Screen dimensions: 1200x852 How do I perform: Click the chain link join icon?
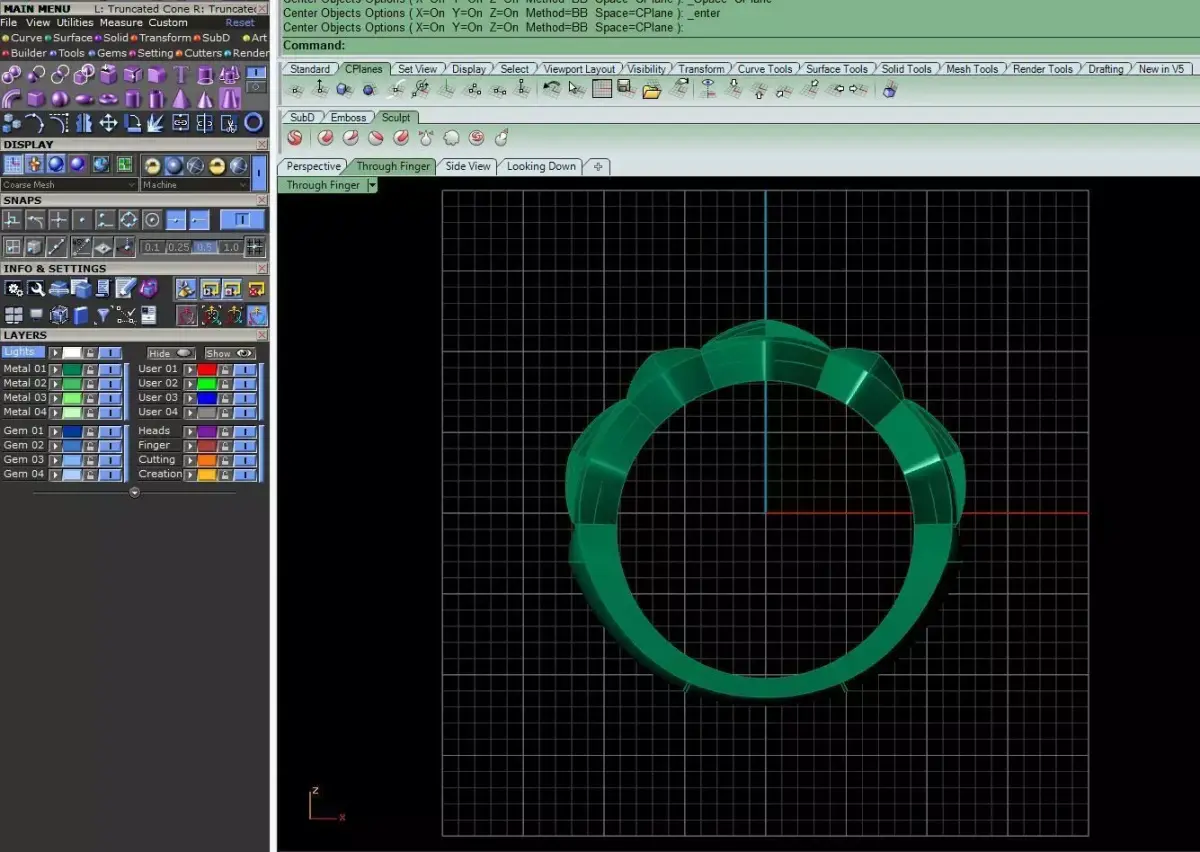(x=180, y=122)
